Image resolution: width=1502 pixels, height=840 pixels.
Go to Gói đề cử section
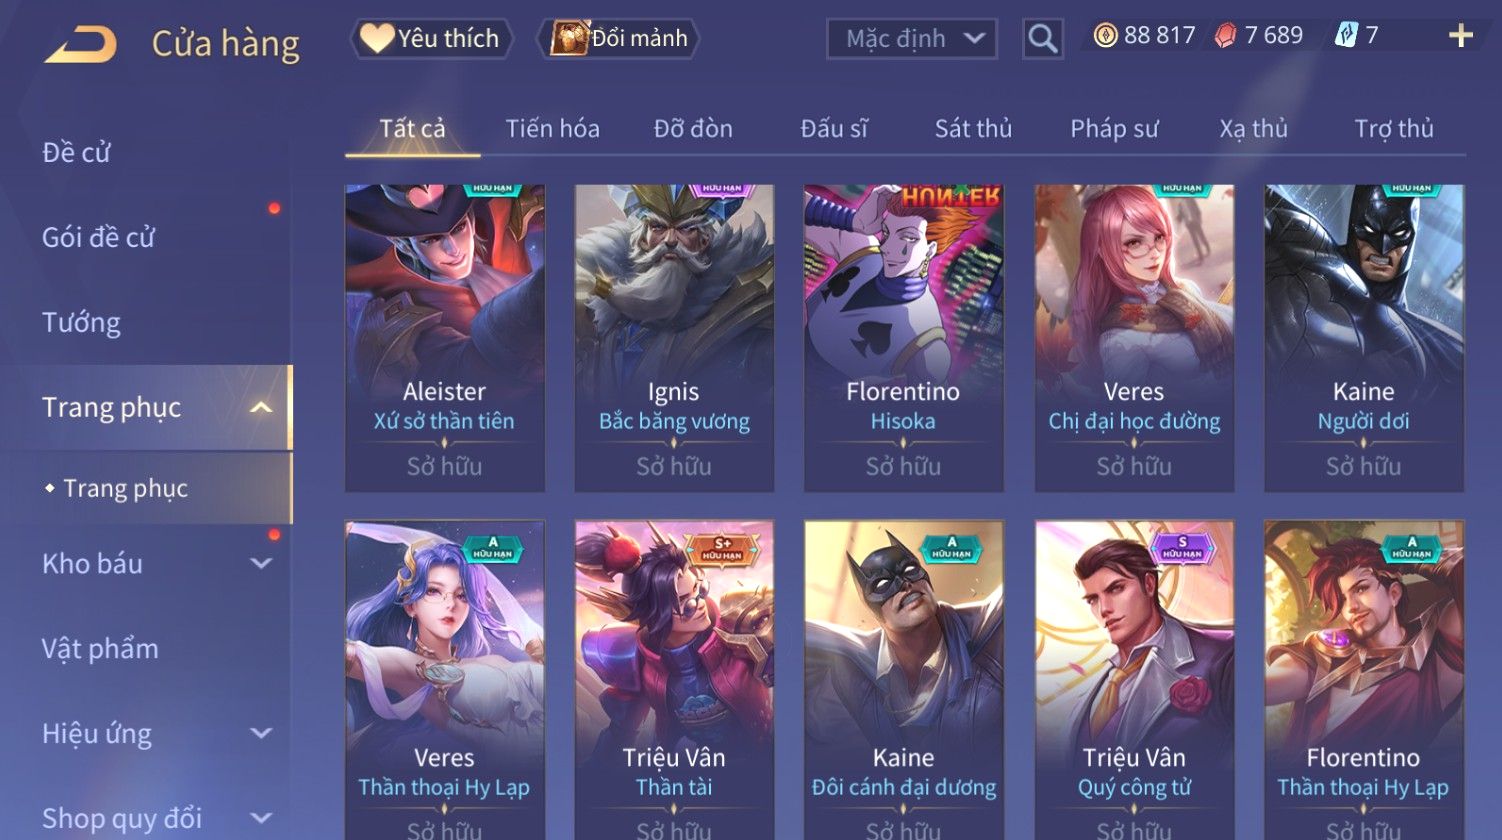pyautogui.click(x=98, y=238)
